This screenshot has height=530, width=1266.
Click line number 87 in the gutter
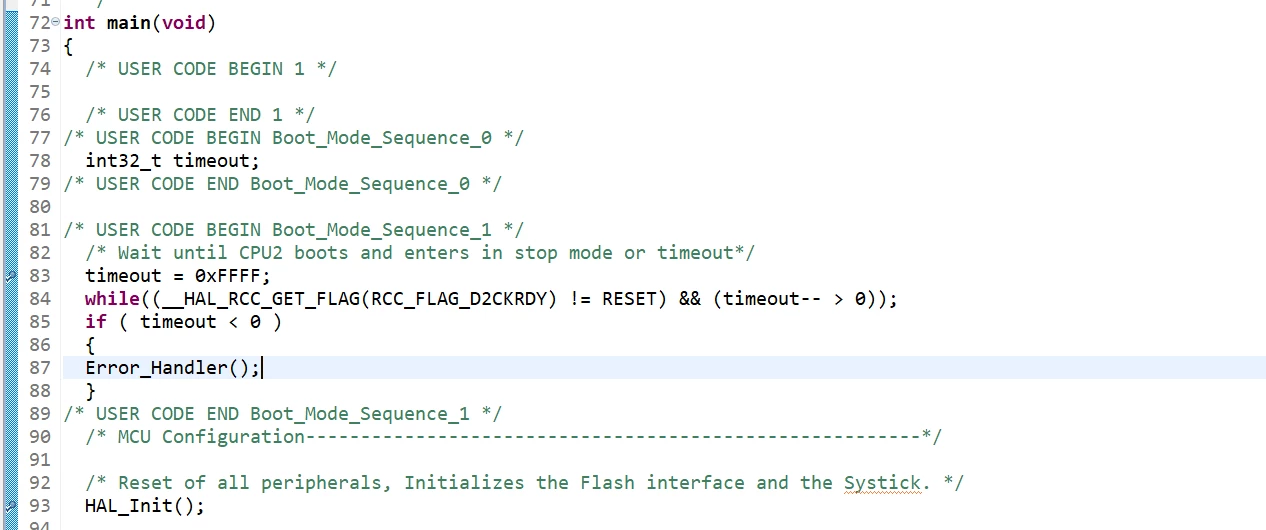point(40,368)
